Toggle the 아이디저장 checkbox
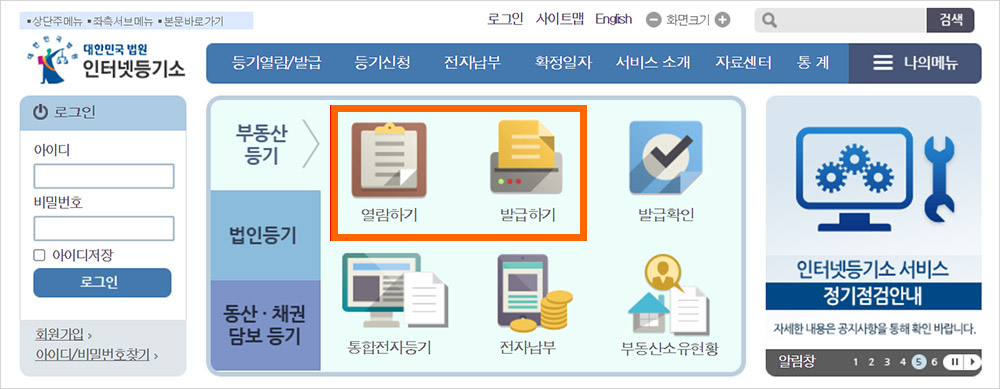The height and width of the screenshot is (389, 1000). coord(40,255)
